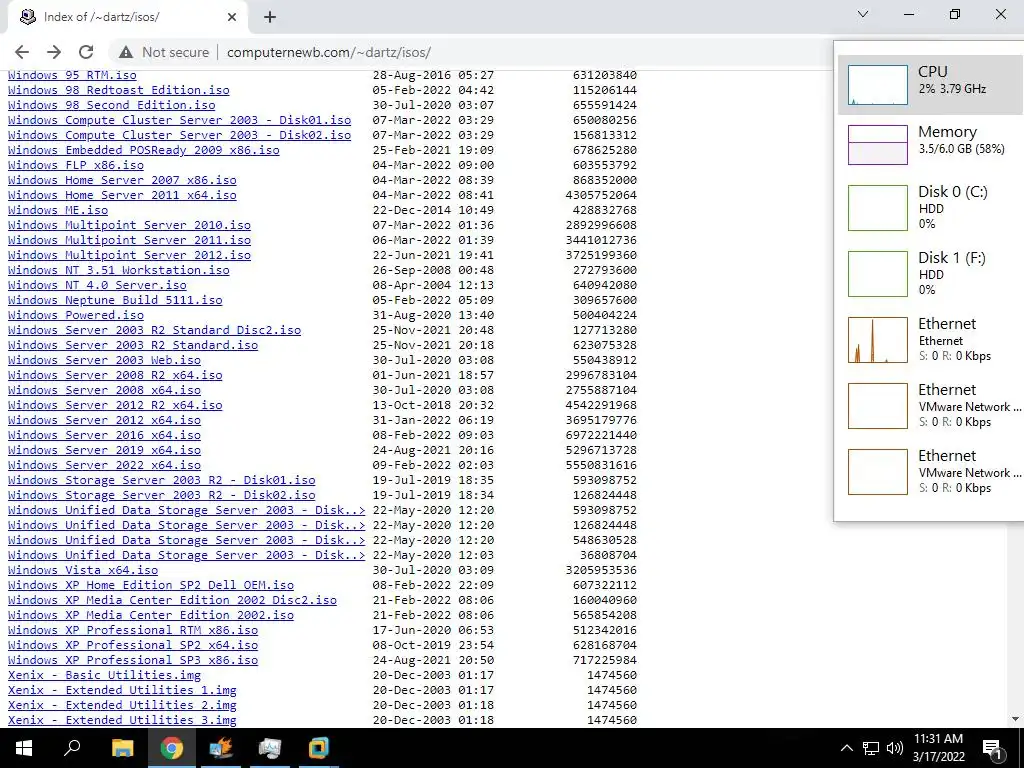The height and width of the screenshot is (768, 1024).
Task: Go forward using the browser forward arrow
Action: click(54, 52)
